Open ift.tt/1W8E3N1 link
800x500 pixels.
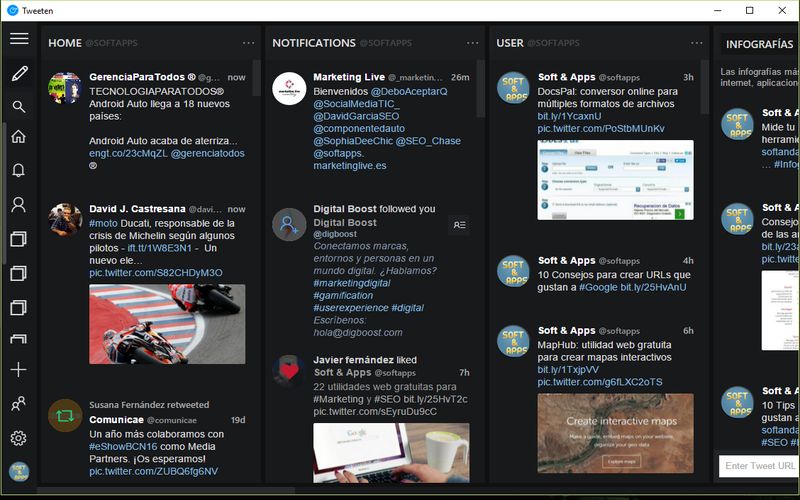160,248
